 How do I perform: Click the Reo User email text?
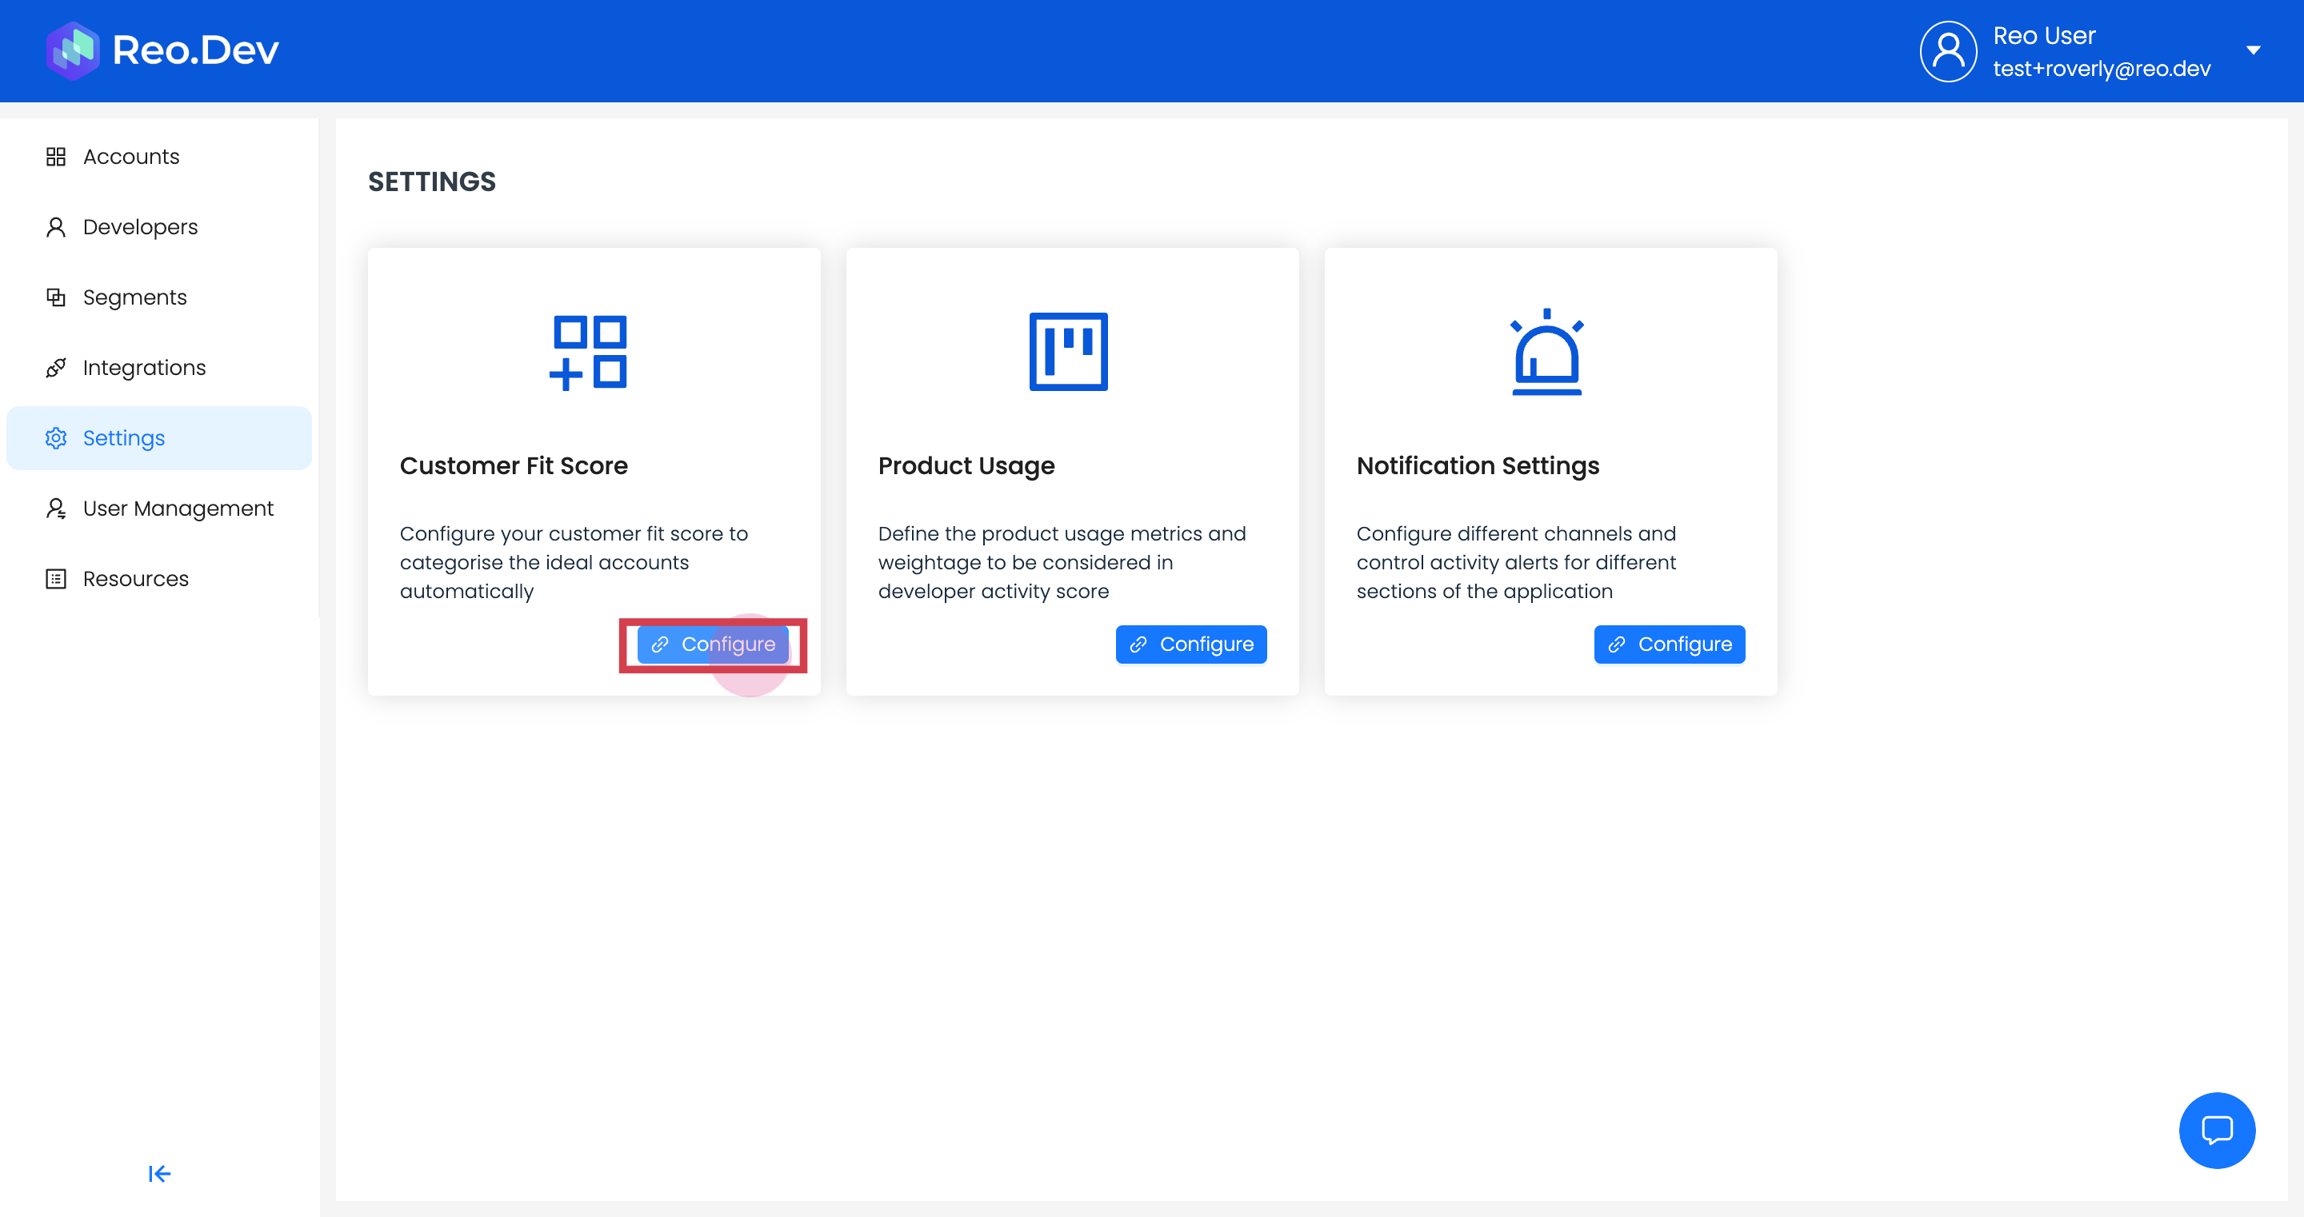2101,69
